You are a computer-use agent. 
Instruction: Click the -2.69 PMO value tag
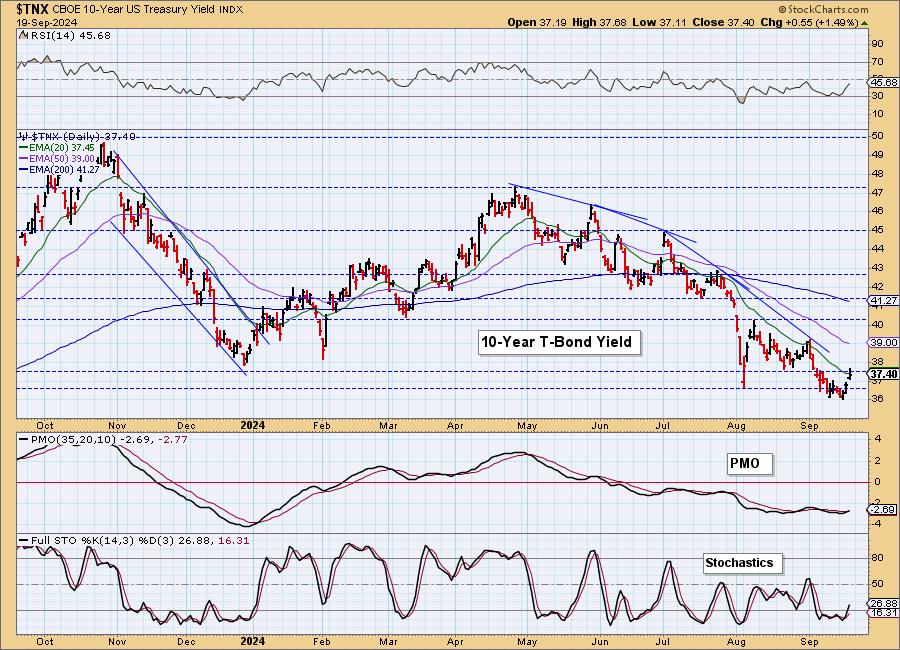click(x=884, y=509)
